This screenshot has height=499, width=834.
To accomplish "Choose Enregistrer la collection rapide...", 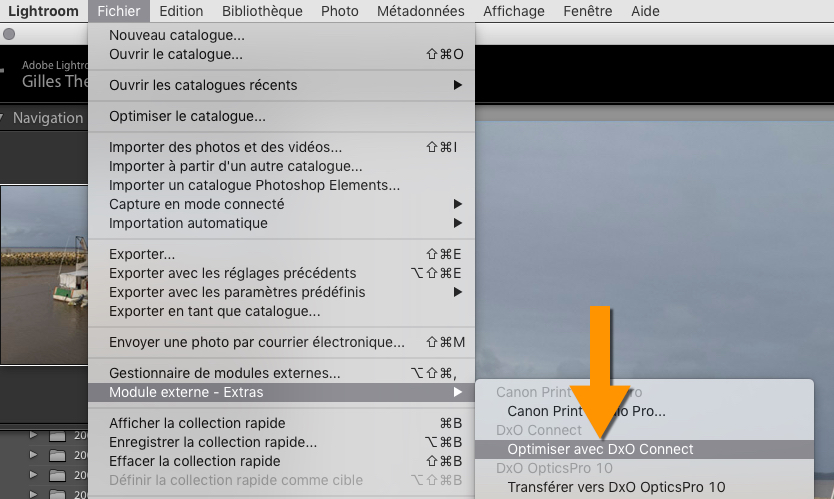I will (x=281, y=442).
